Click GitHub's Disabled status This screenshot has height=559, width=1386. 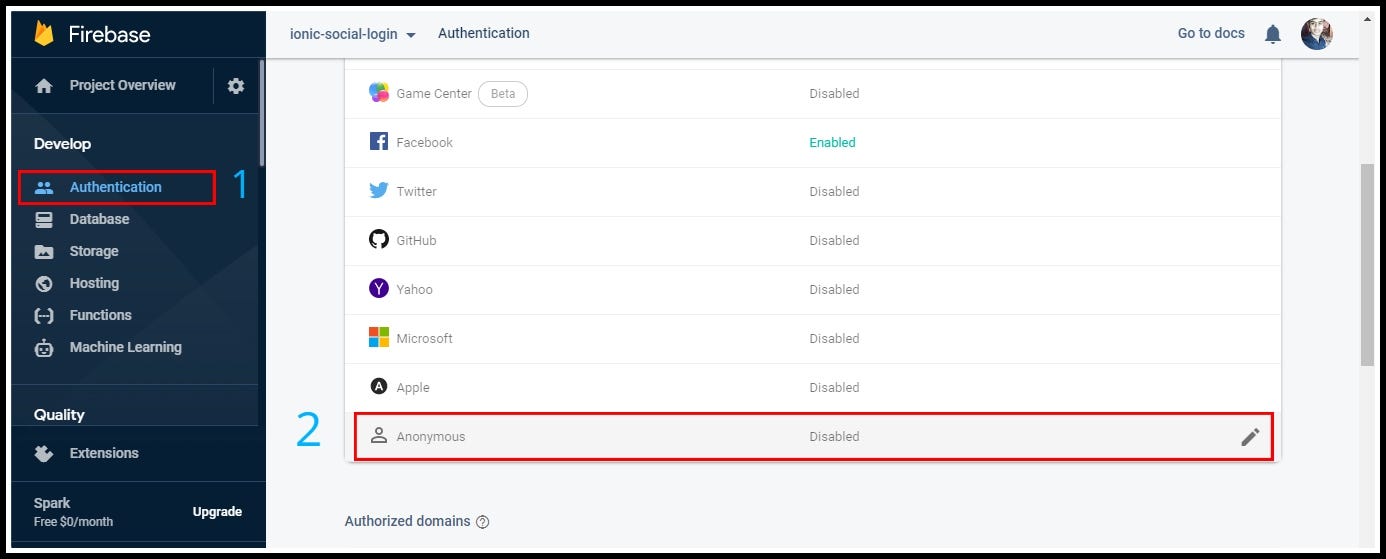click(x=834, y=240)
